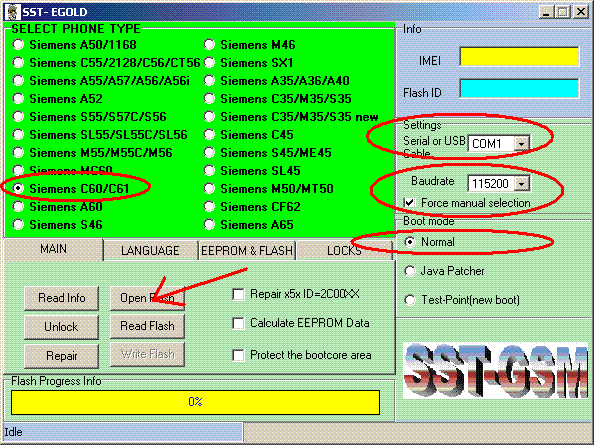Select Siemens C35/M35/S35 new option
Viewport: 594px width, 445px height.
point(209,117)
